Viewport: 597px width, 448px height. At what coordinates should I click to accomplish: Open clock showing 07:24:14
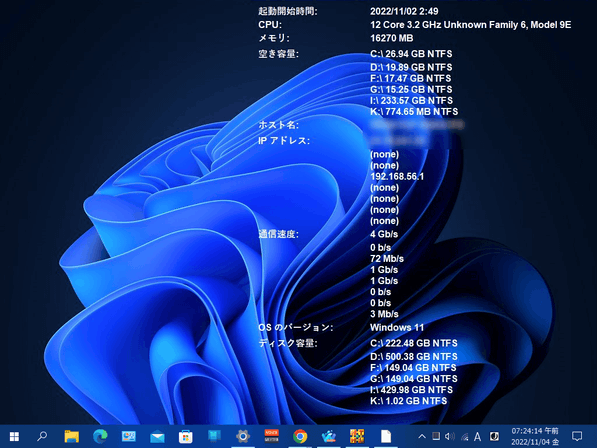pos(535,436)
